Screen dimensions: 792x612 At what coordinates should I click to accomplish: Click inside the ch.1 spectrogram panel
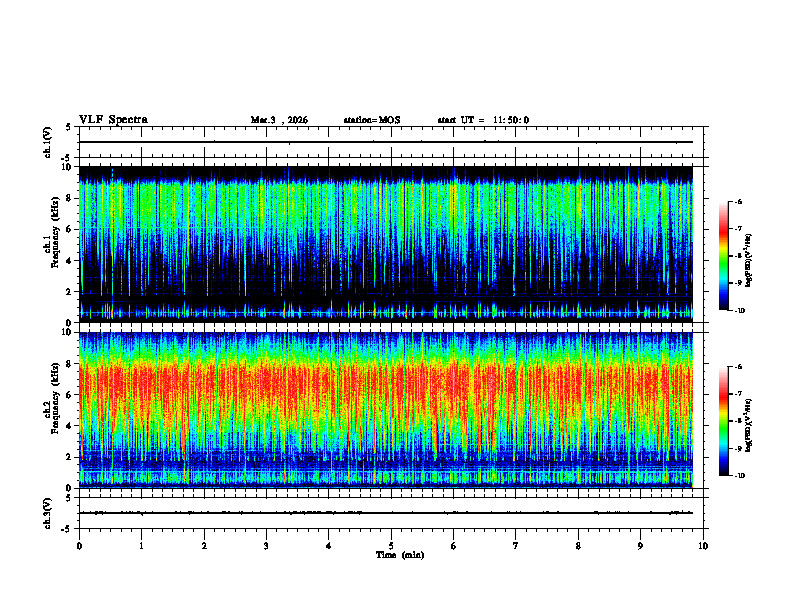click(x=386, y=244)
